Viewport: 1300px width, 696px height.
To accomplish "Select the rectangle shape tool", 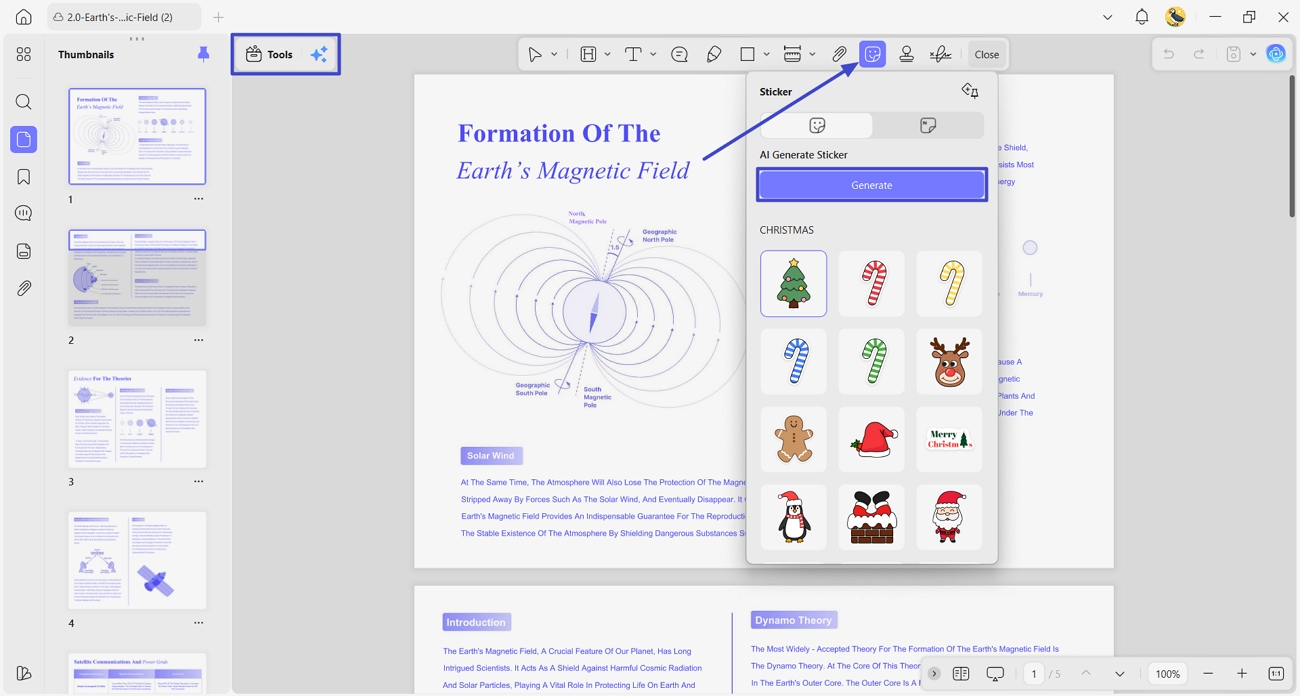I will 747,54.
